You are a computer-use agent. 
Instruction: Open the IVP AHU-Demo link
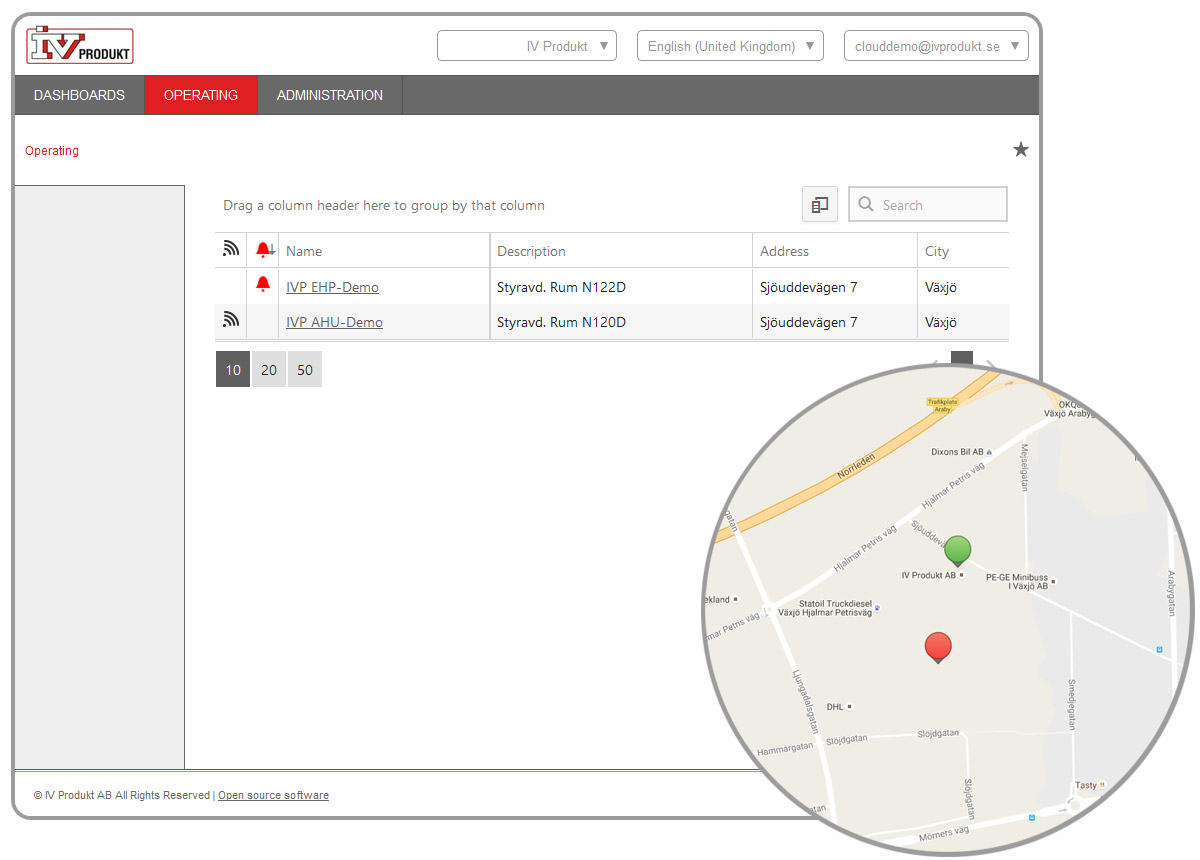click(x=334, y=322)
